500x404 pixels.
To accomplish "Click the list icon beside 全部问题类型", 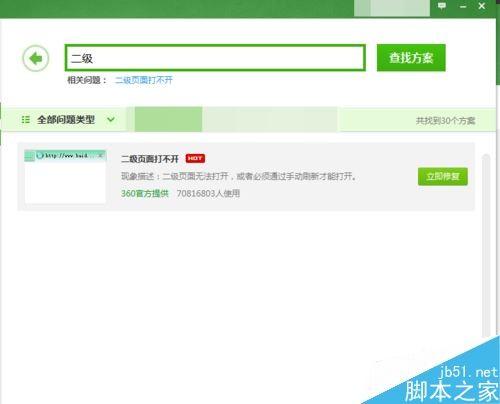I will 26,119.
